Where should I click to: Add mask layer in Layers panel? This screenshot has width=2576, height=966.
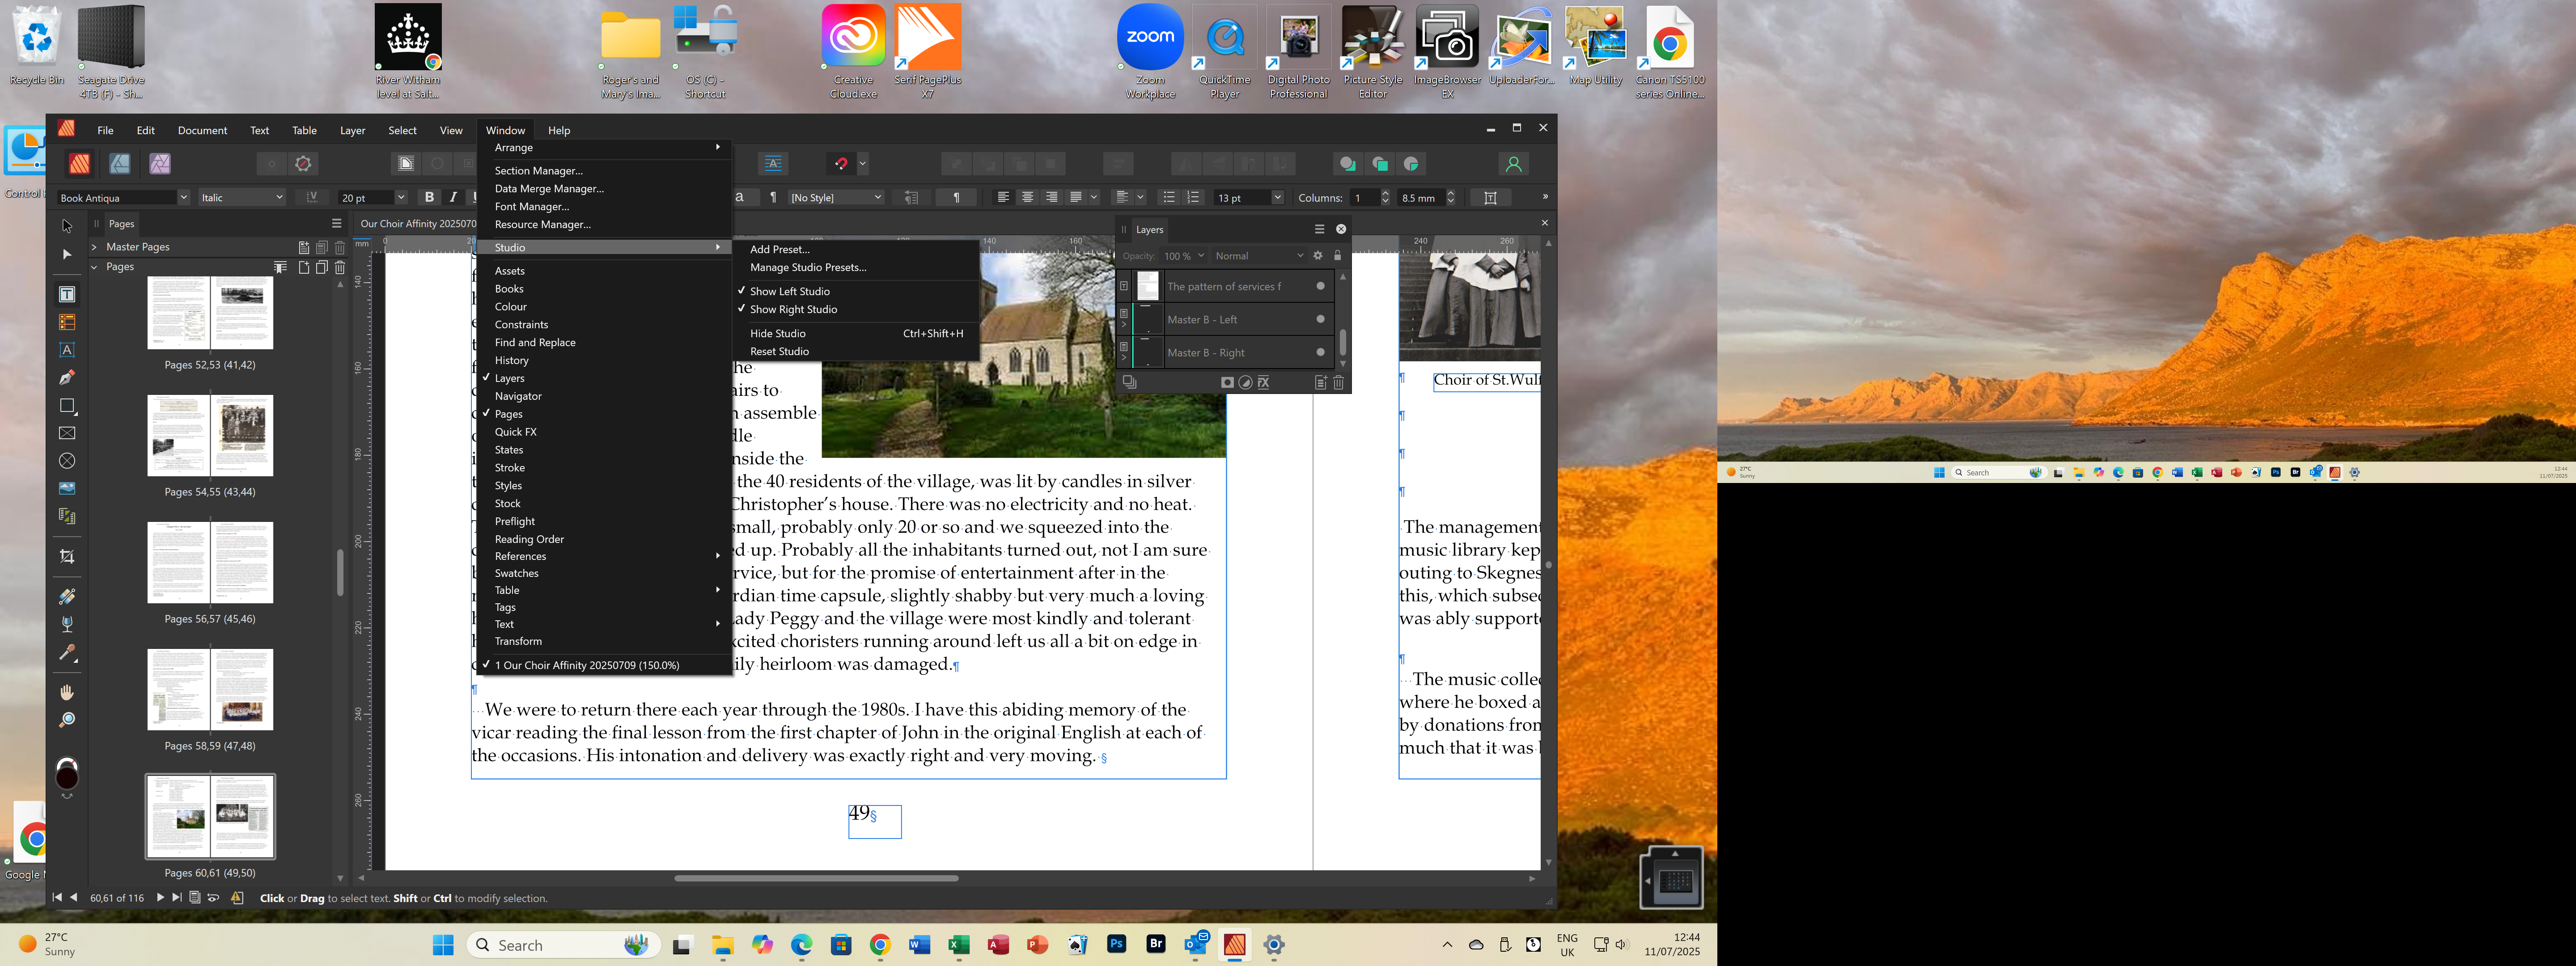(x=1227, y=382)
